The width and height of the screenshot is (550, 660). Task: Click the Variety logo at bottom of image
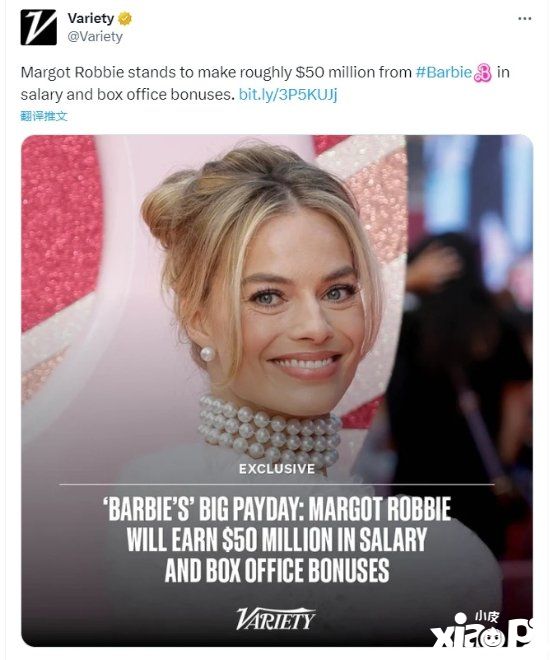(275, 619)
